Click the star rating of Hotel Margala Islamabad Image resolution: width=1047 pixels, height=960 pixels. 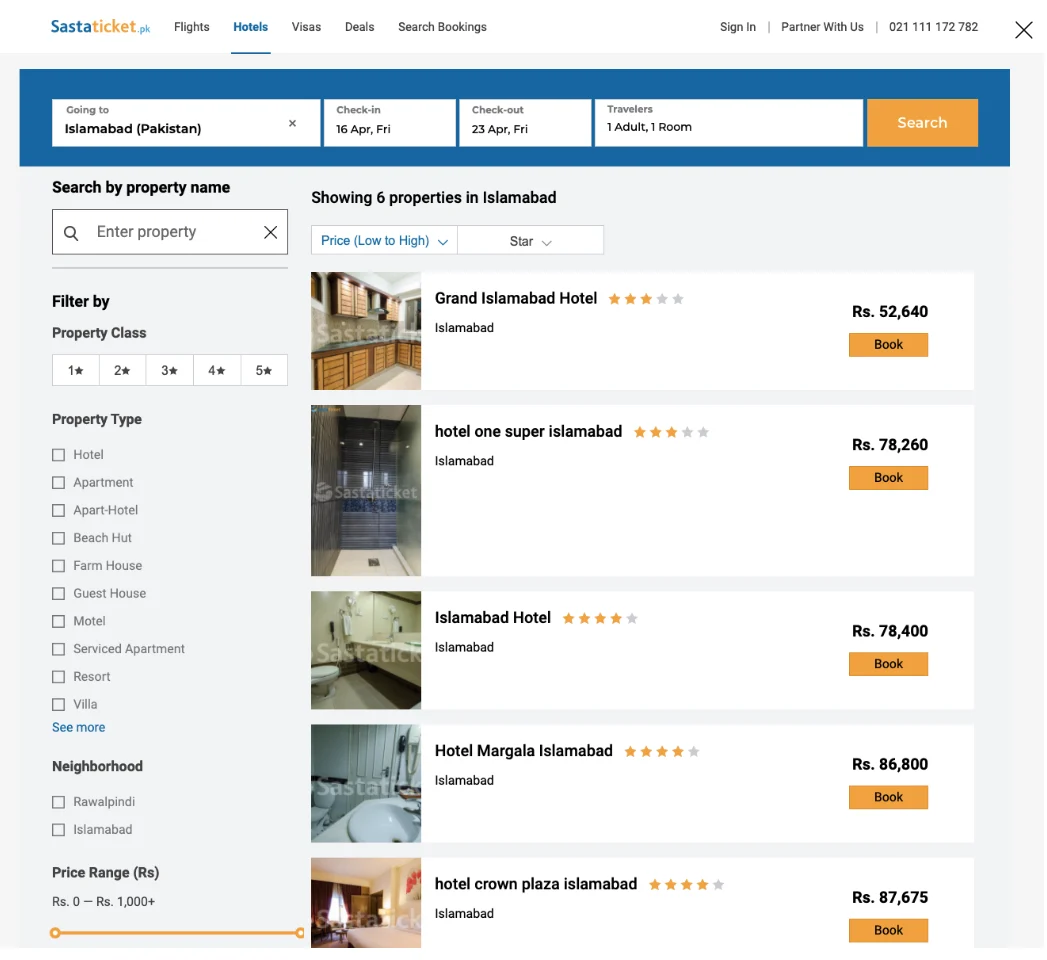(x=662, y=752)
